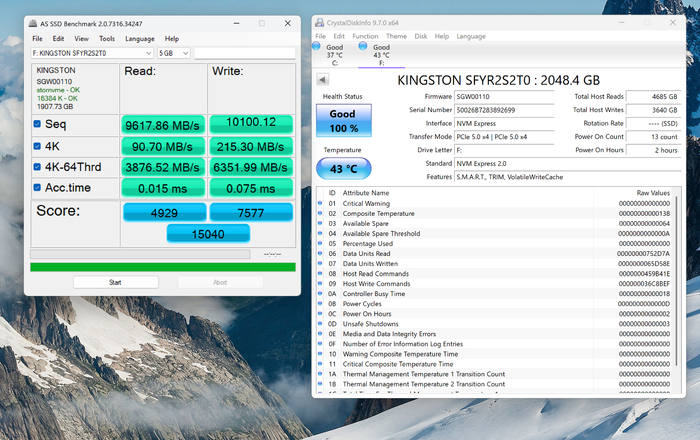Image resolution: width=700 pixels, height=440 pixels.
Task: Click the Power On Count value 13 count
Action: (x=653, y=137)
